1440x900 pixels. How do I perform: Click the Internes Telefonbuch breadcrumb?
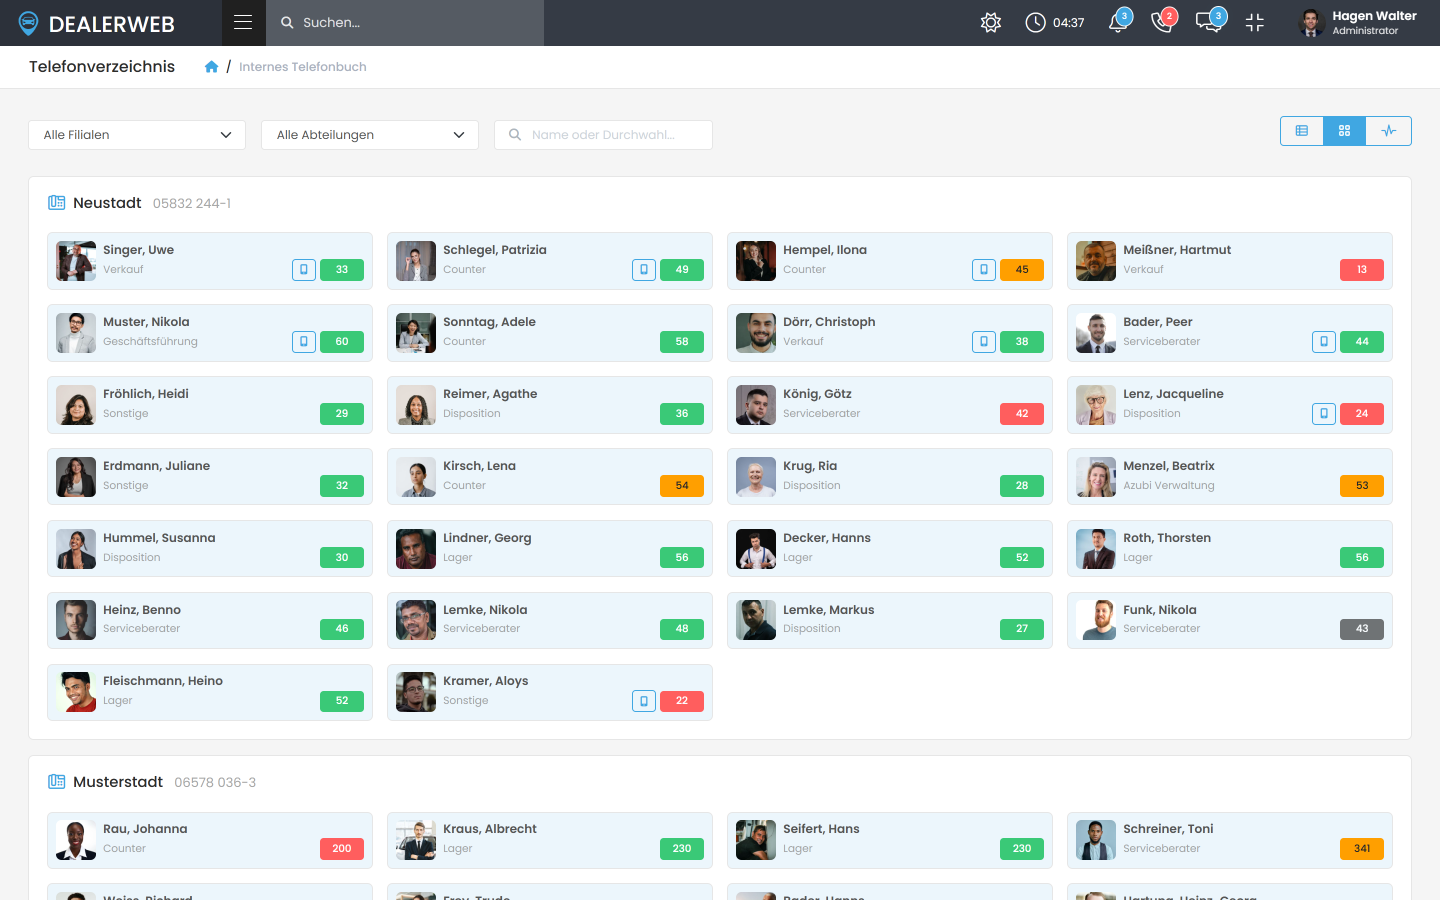pyautogui.click(x=303, y=67)
